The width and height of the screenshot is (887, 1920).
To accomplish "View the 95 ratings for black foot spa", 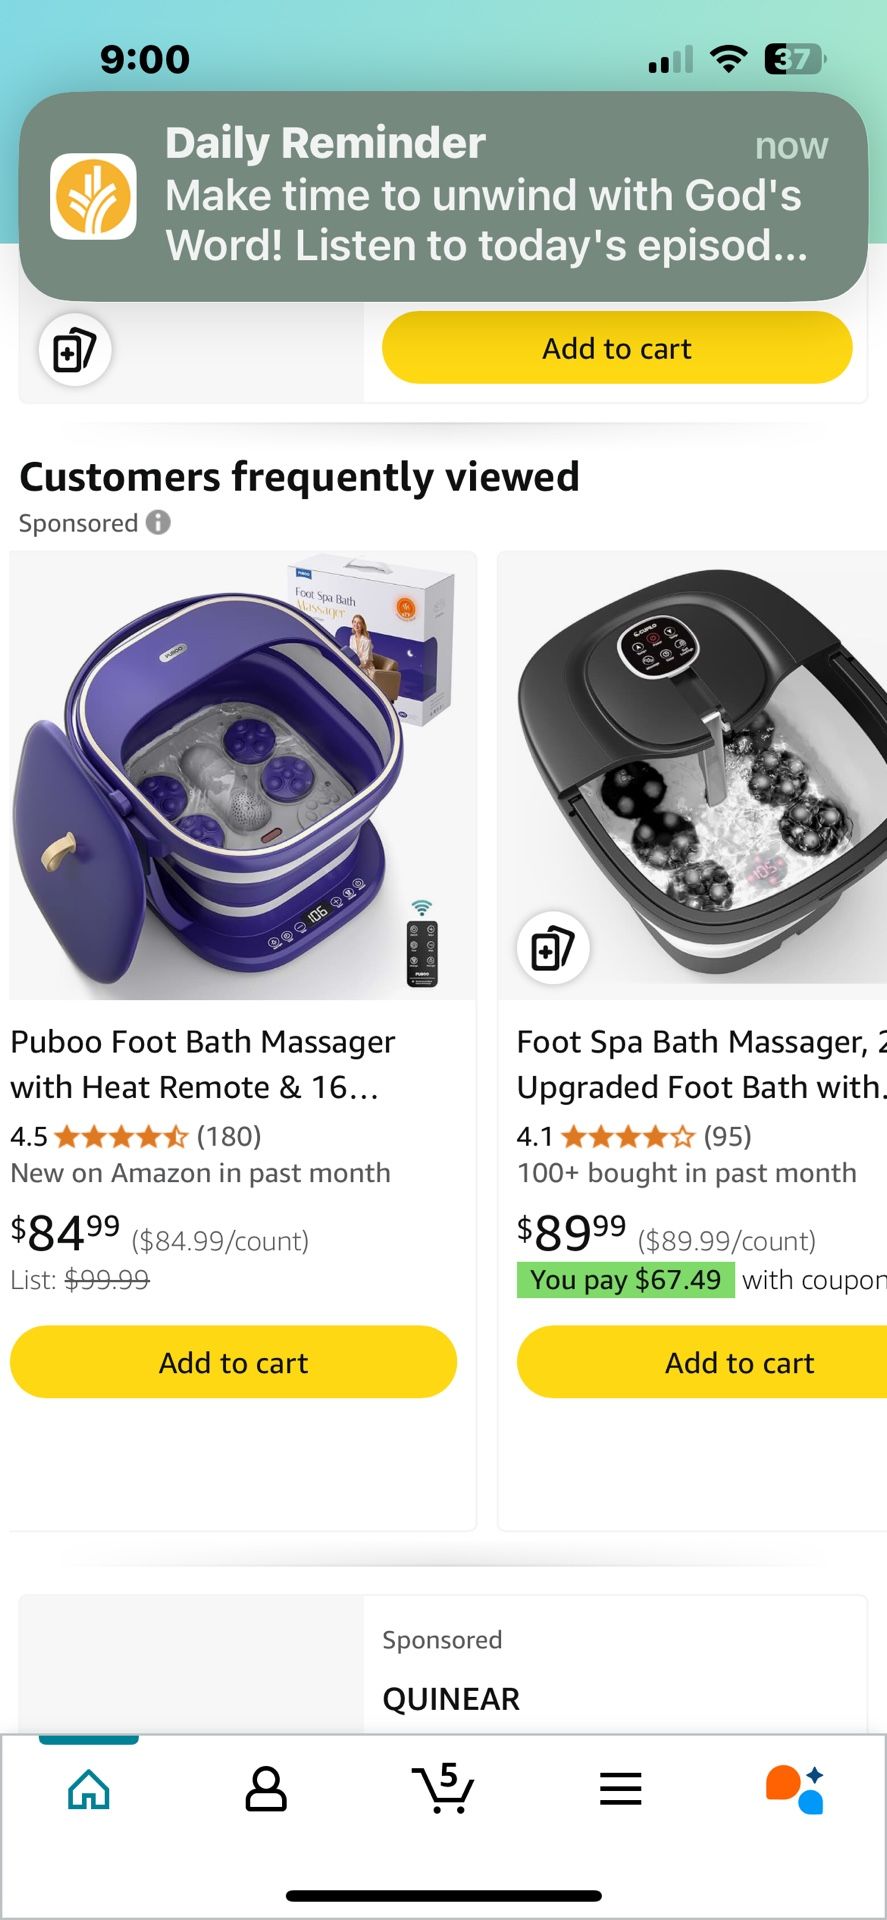I will tap(727, 1136).
